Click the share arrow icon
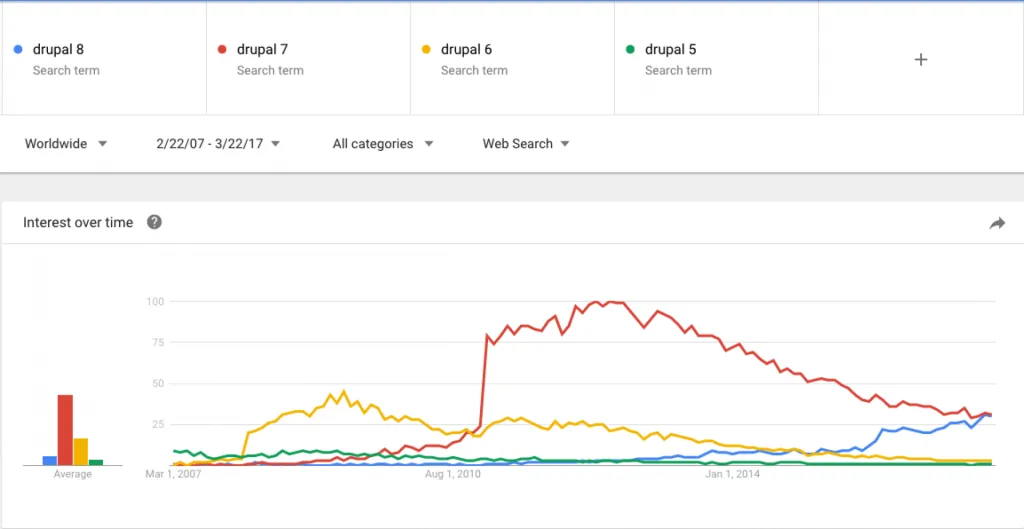This screenshot has width=1024, height=529. [997, 223]
